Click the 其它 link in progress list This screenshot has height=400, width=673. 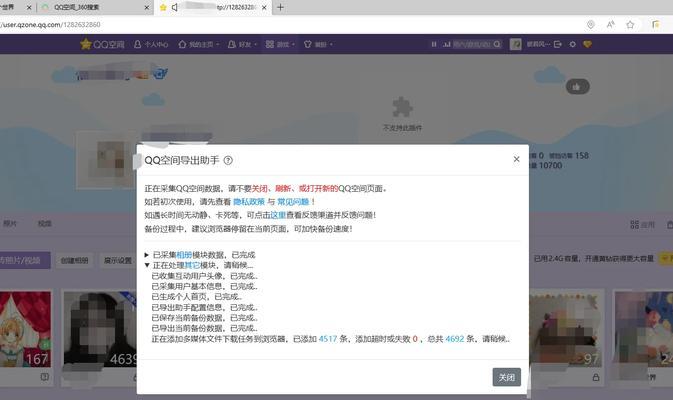(x=192, y=265)
